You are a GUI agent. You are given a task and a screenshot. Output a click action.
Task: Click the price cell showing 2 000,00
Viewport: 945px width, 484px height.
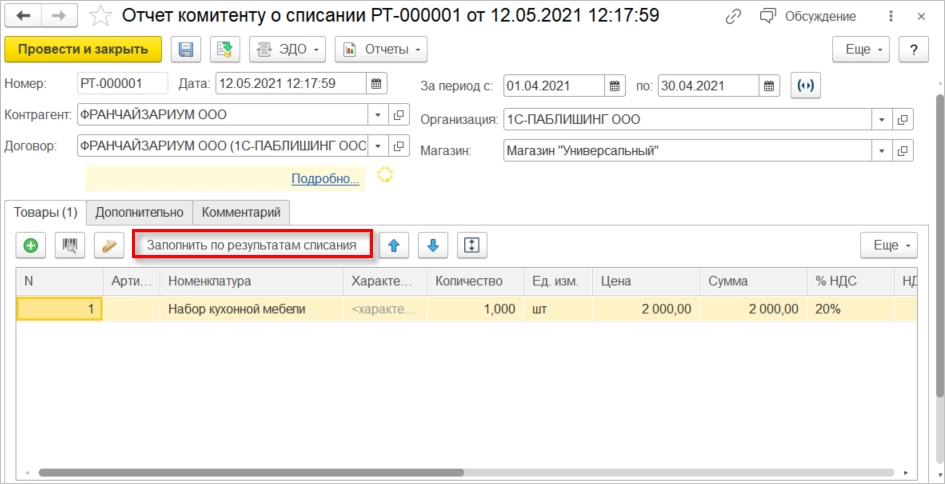646,309
